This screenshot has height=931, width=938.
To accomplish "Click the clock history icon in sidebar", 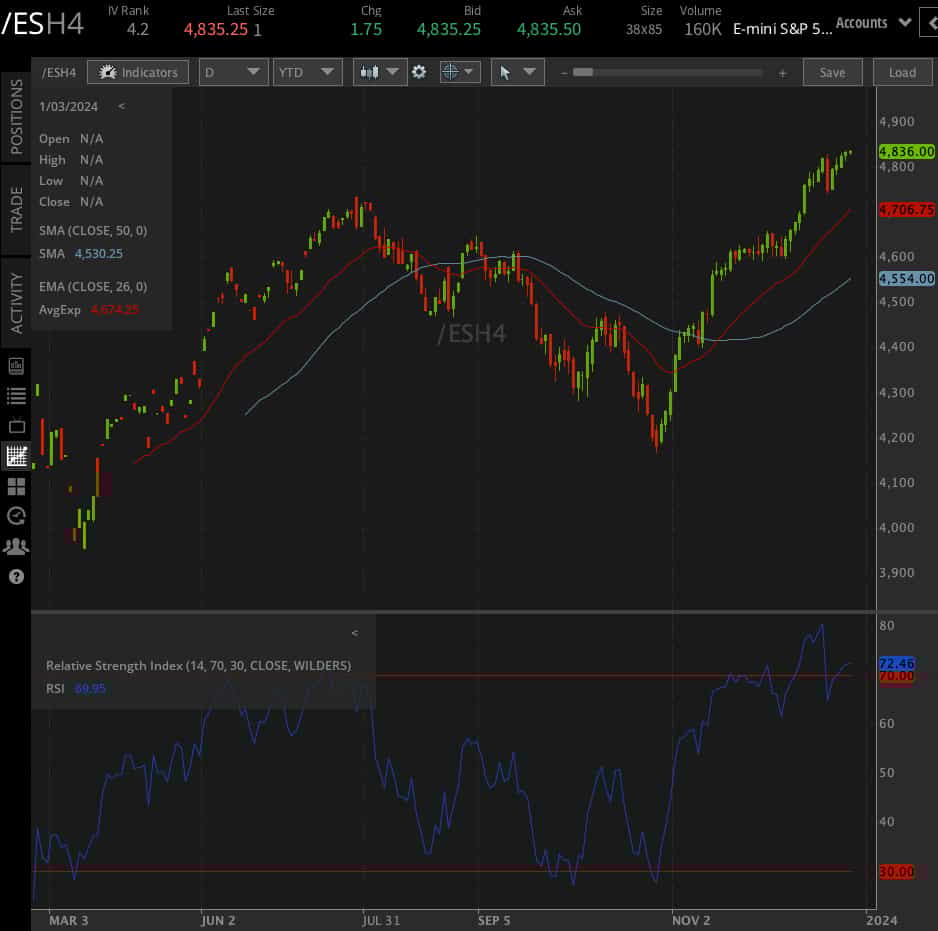I will [15, 516].
